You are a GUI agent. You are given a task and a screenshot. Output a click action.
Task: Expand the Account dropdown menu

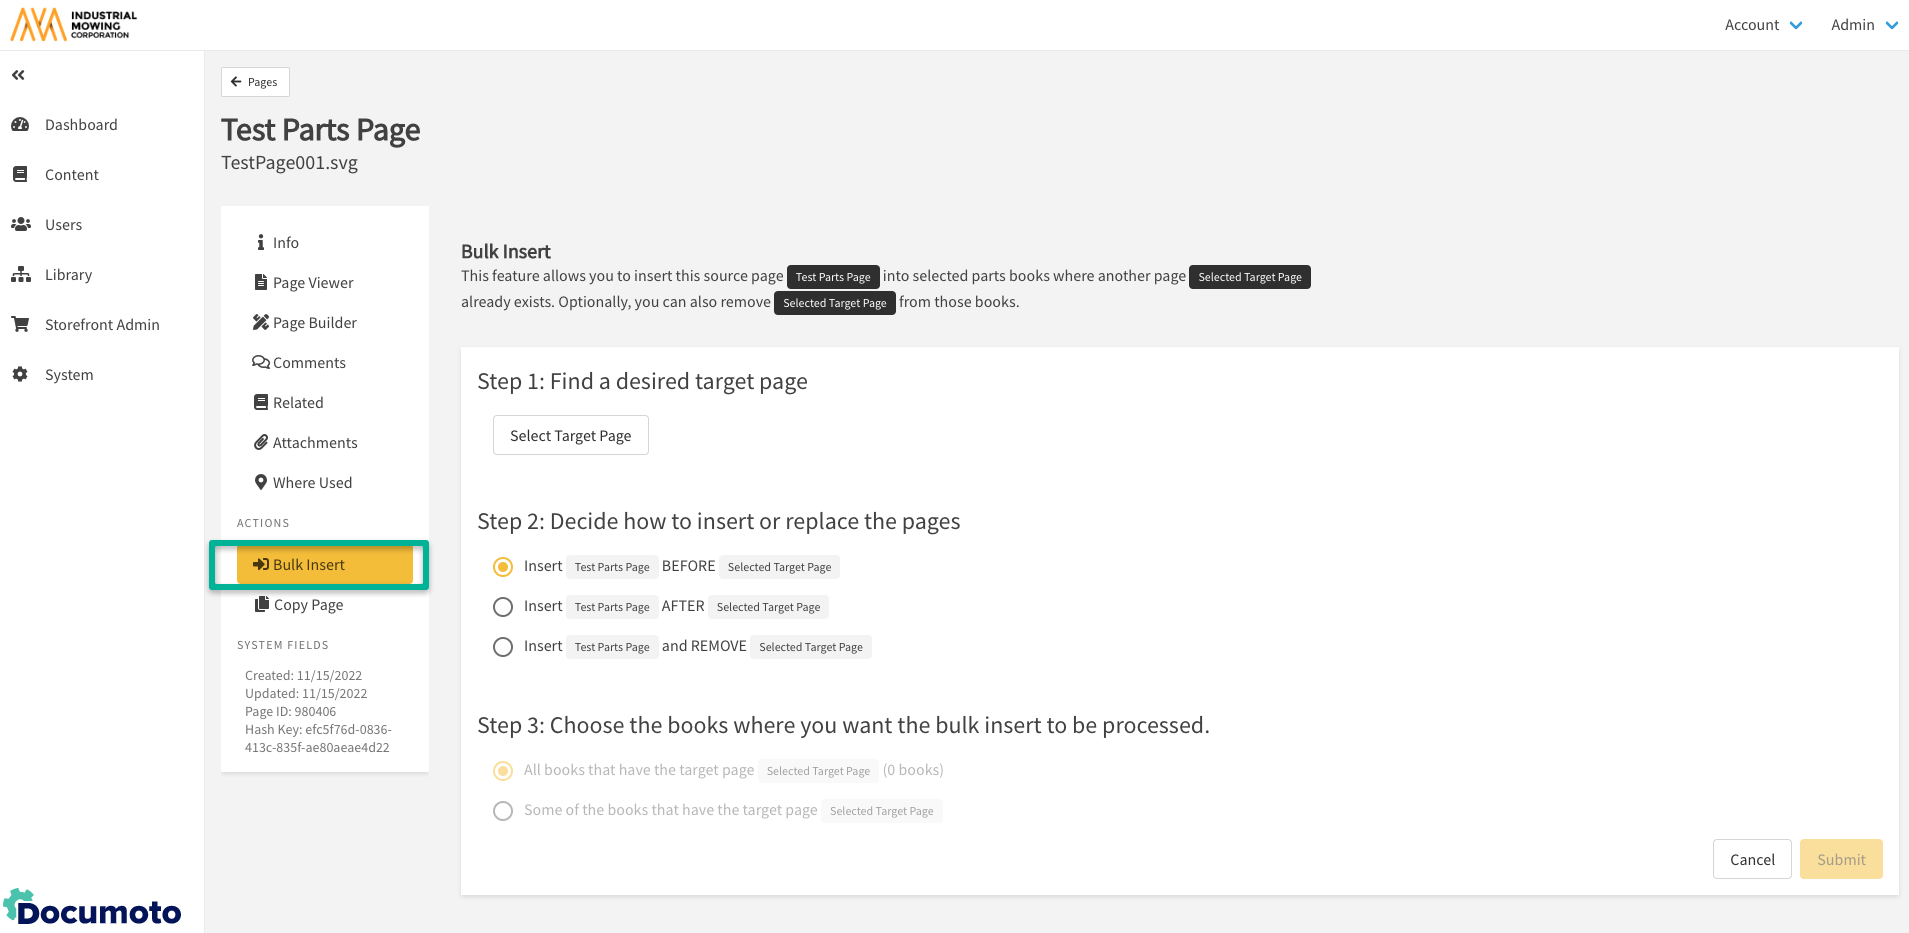click(1763, 25)
